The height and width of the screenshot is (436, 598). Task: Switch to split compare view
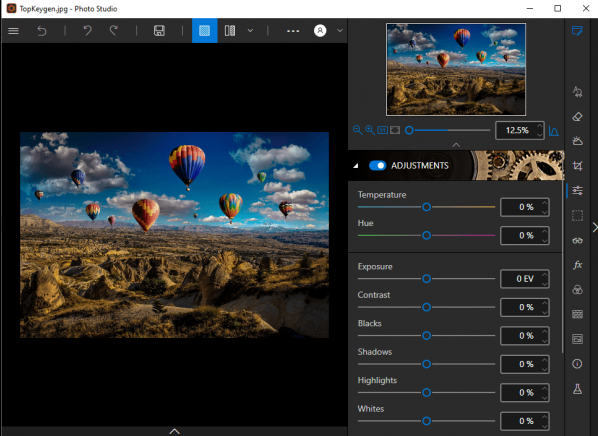(230, 31)
